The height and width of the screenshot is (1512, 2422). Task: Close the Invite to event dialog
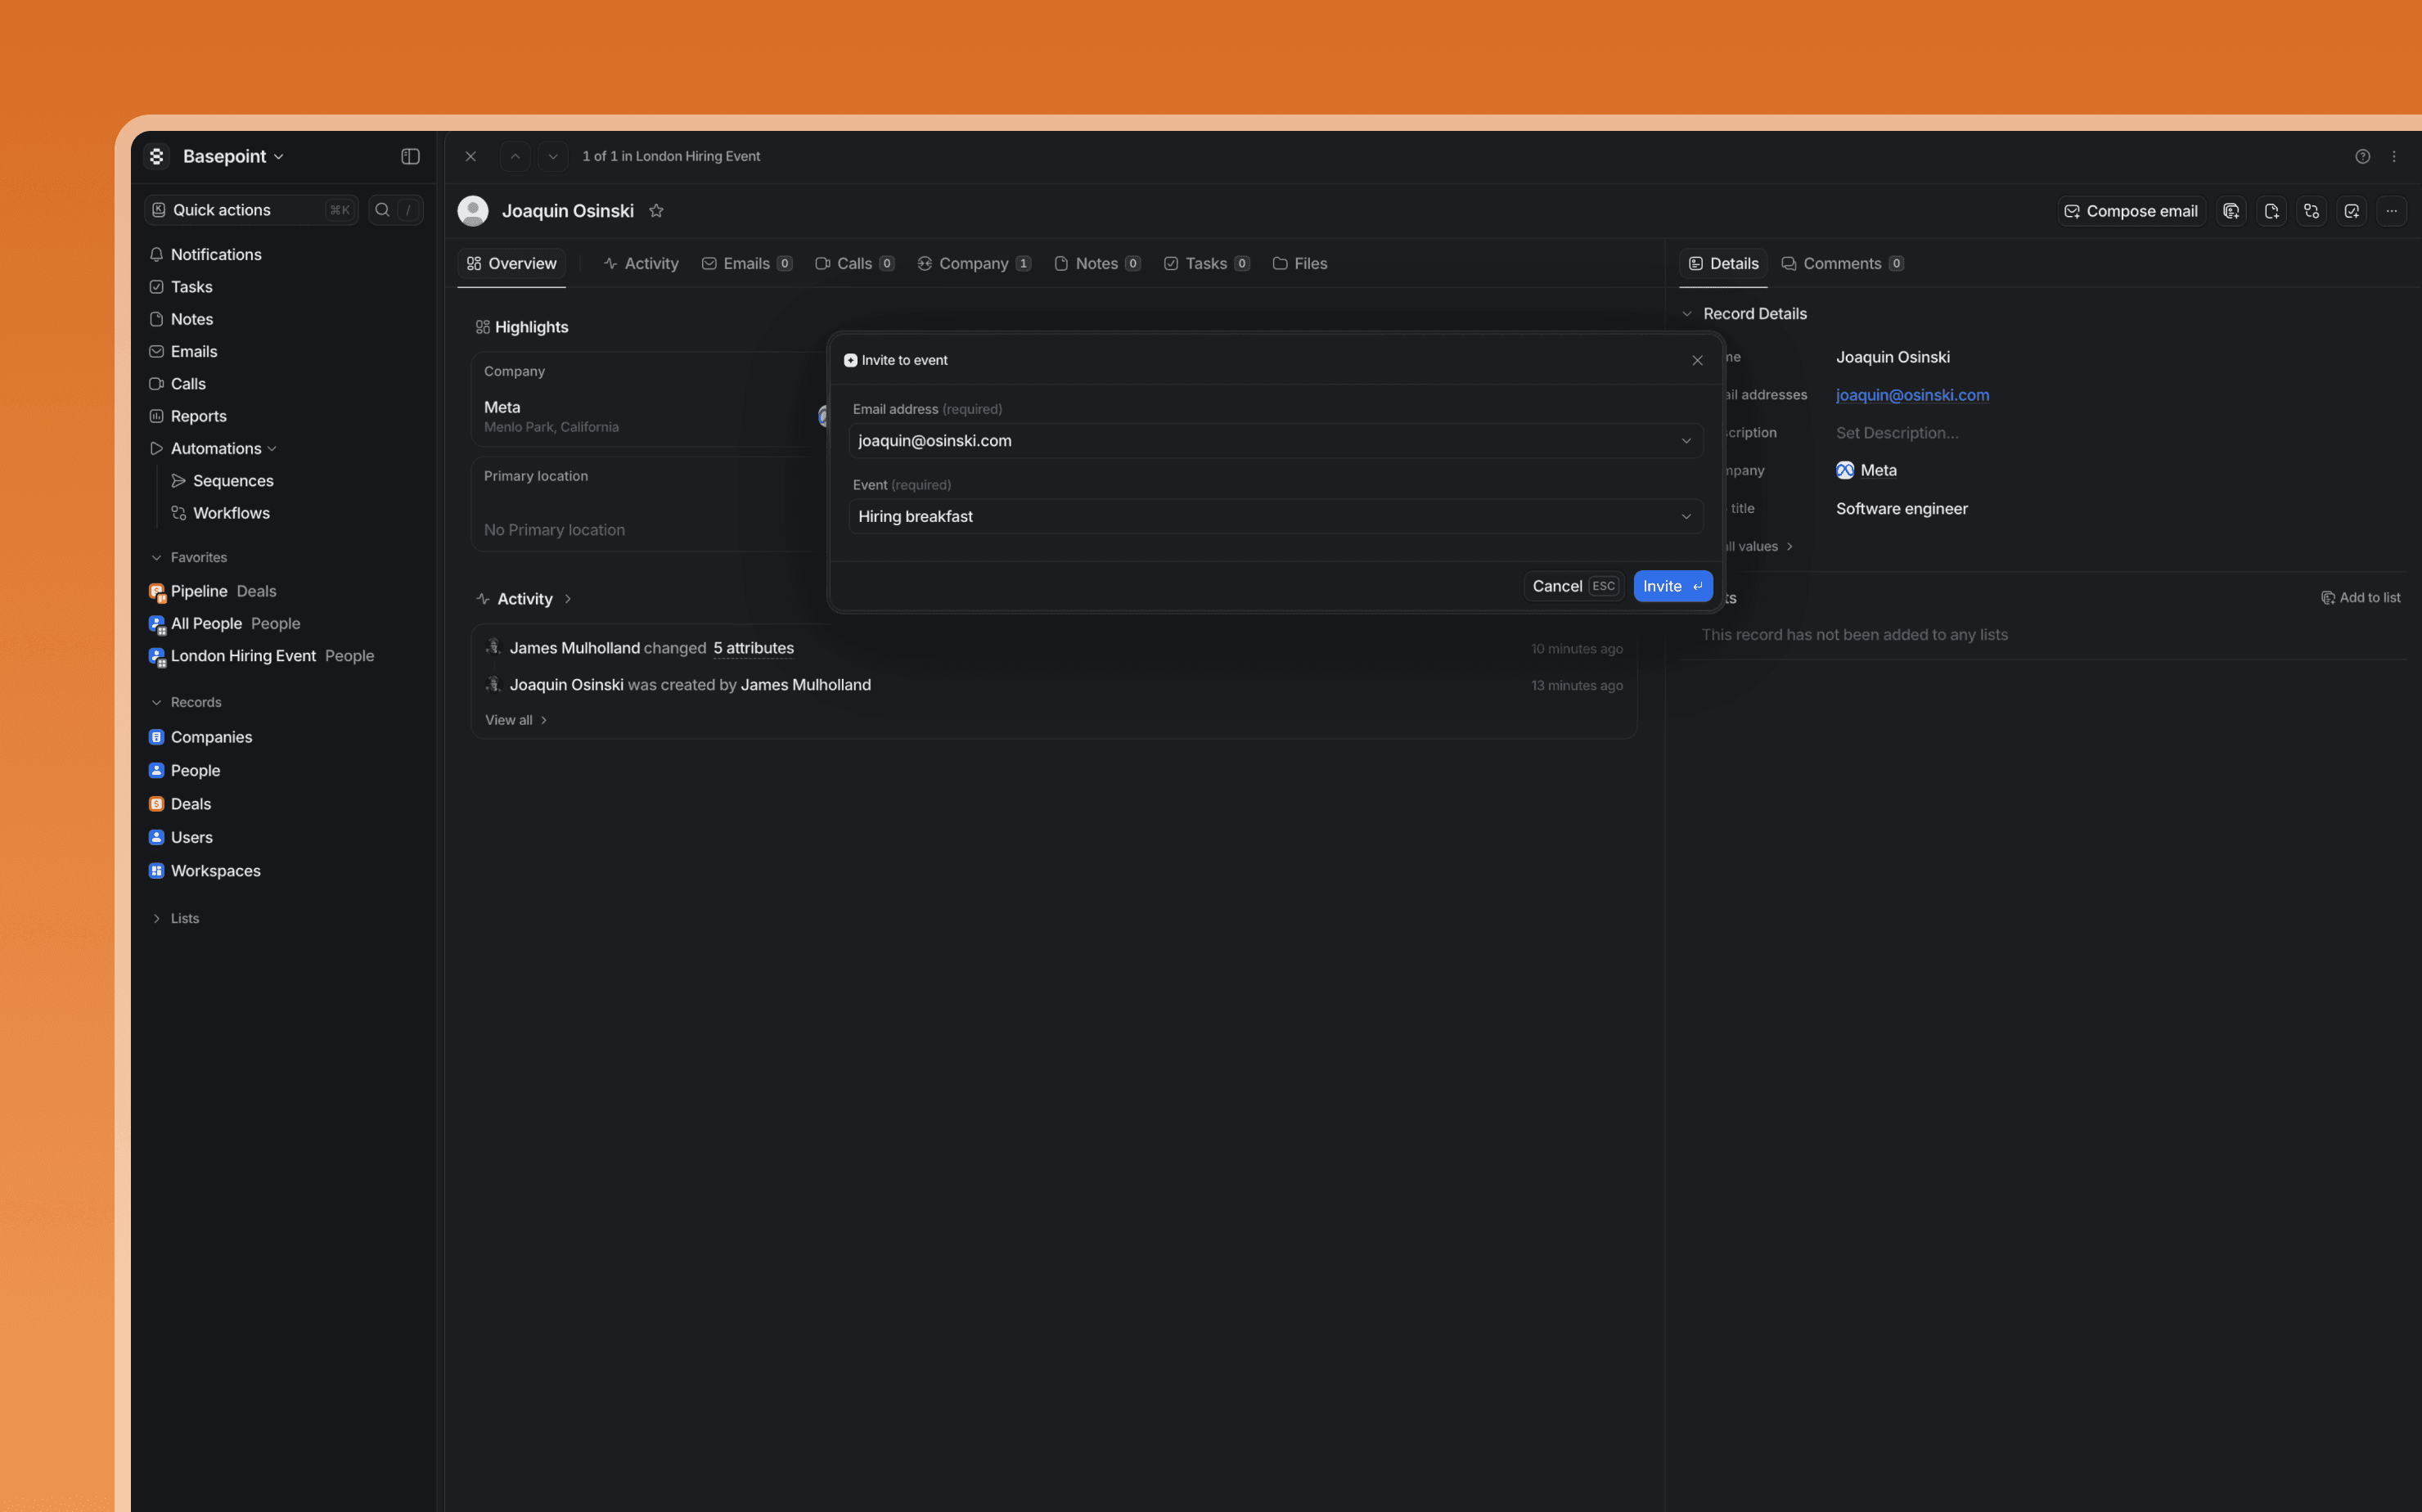click(1697, 360)
